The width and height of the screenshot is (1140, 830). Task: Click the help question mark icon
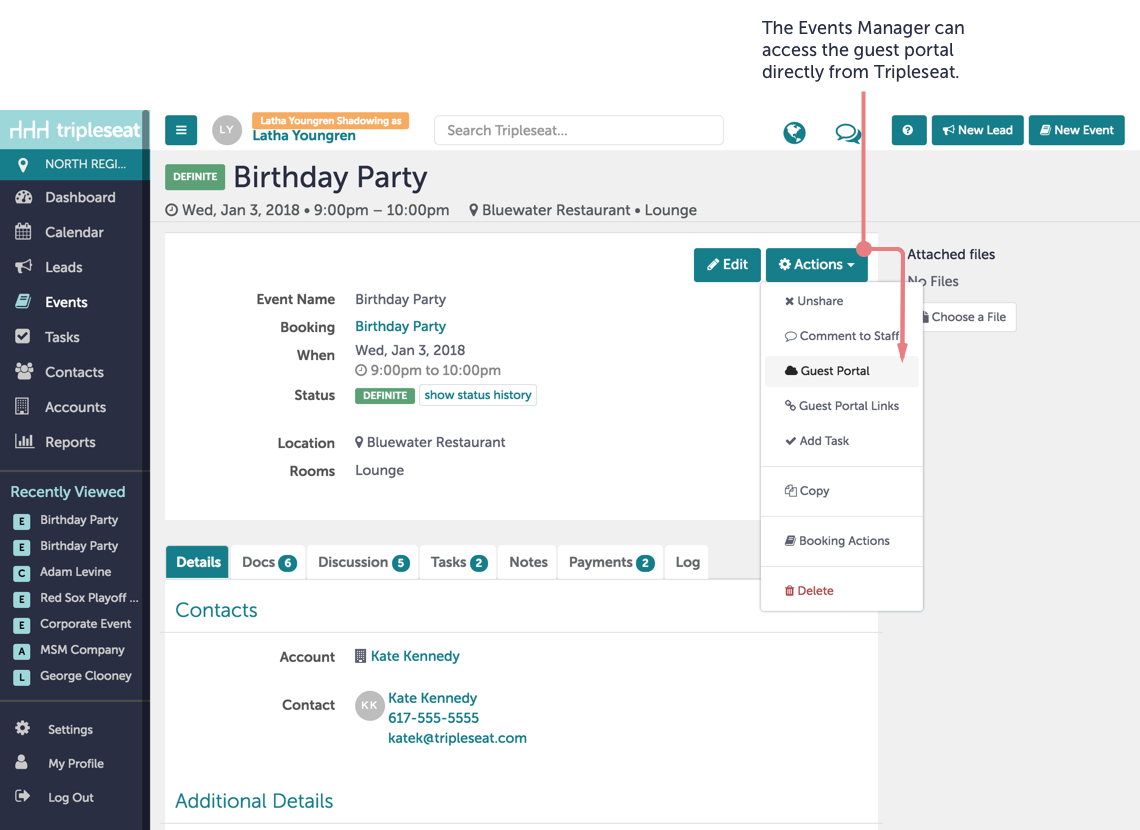tap(908, 130)
